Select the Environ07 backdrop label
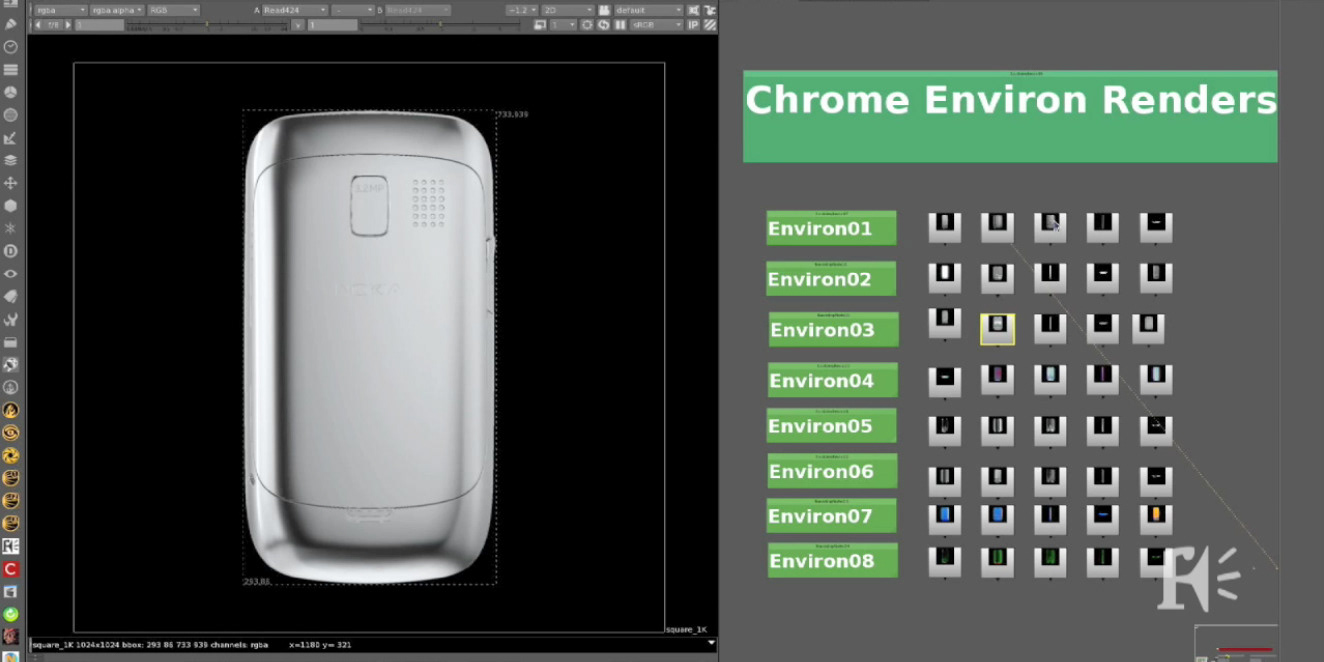The height and width of the screenshot is (662, 1324). (x=833, y=515)
